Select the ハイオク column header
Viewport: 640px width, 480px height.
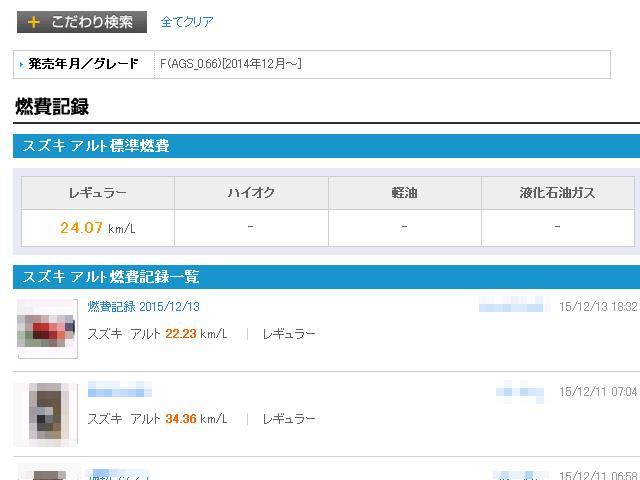(251, 193)
